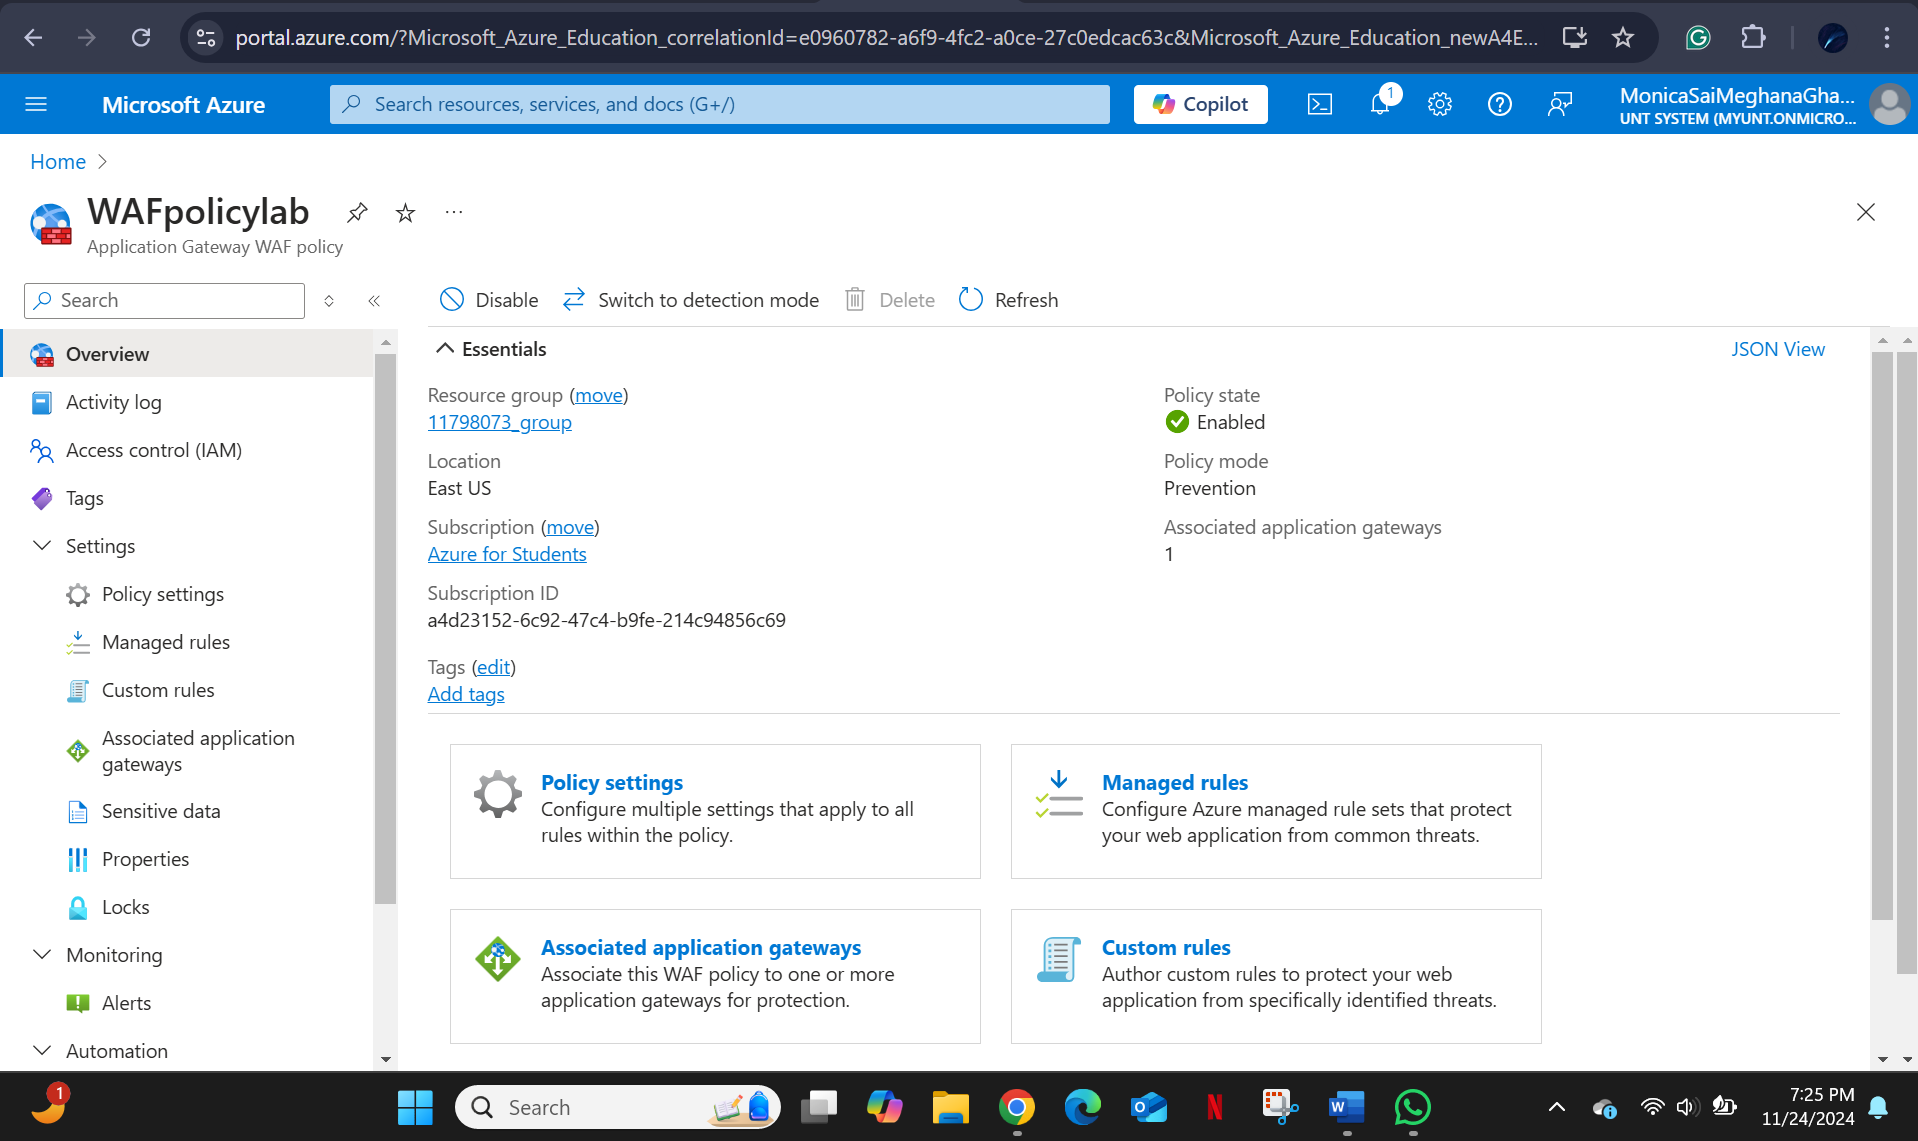Favorite WAFpolicylab with star icon

click(x=405, y=212)
